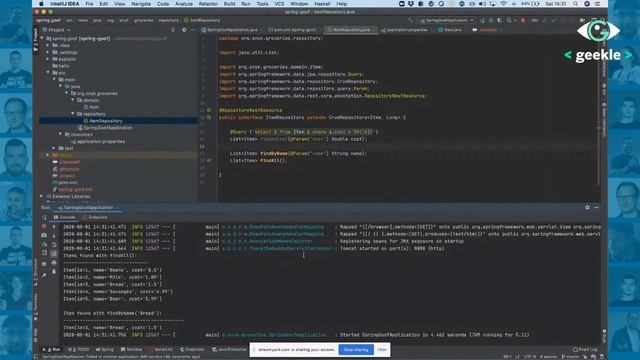This screenshot has width=640, height=360.
Task: Click the Wi-Fi icon in menu bar
Action: coord(503,4)
